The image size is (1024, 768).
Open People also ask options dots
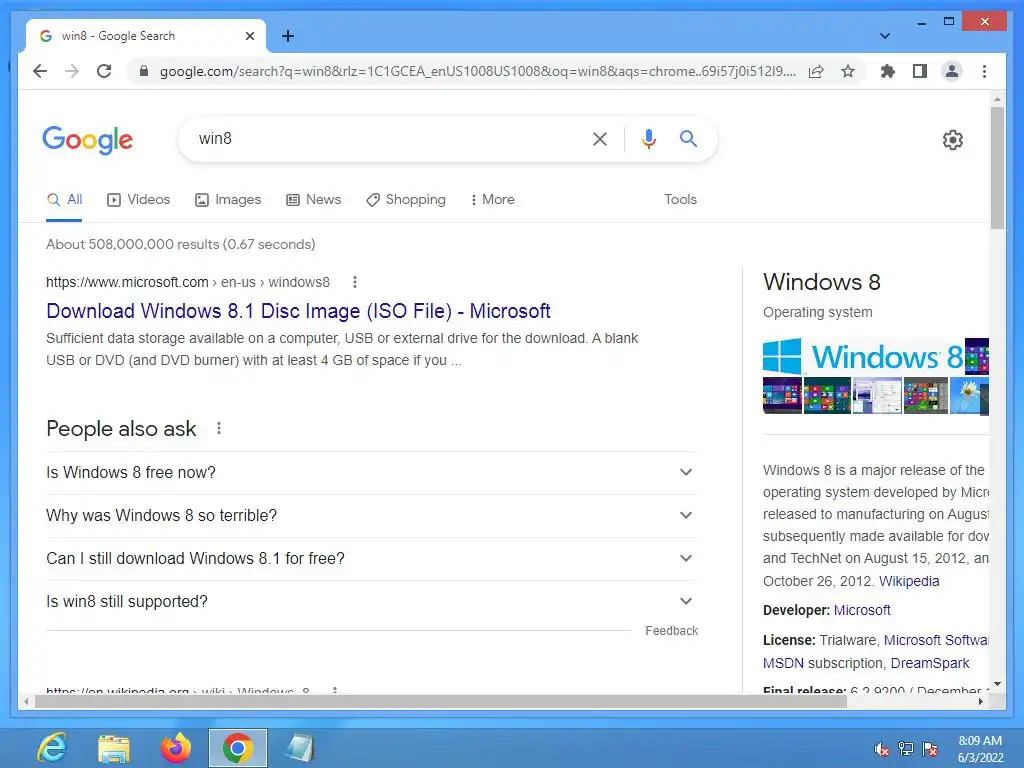(x=219, y=428)
